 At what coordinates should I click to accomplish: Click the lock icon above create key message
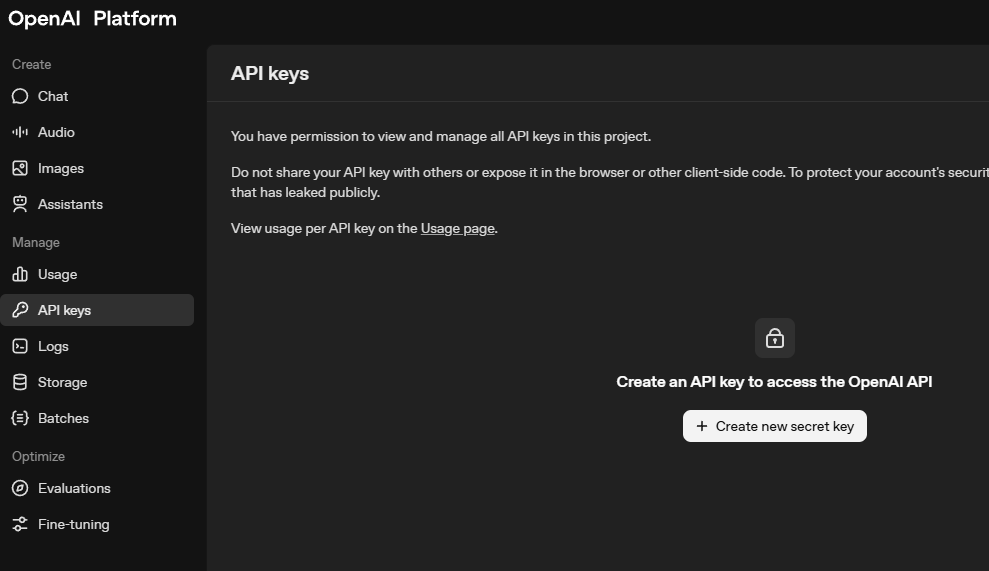point(775,338)
